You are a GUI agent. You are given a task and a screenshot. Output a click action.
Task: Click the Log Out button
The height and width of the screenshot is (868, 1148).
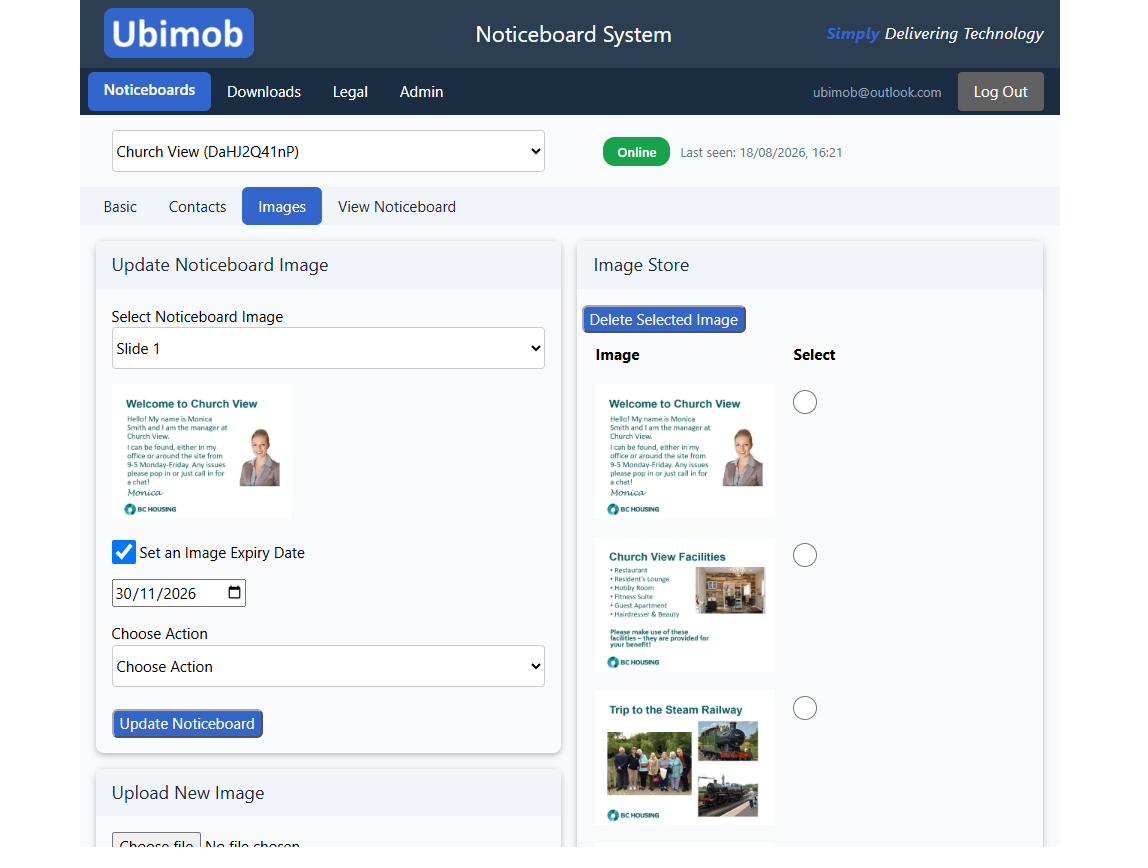point(1000,91)
